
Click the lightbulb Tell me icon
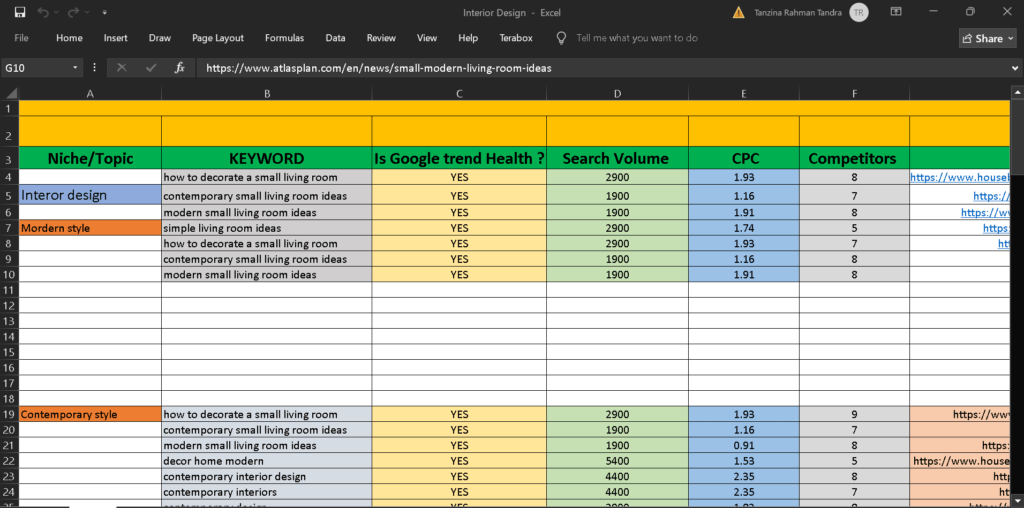tap(561, 38)
